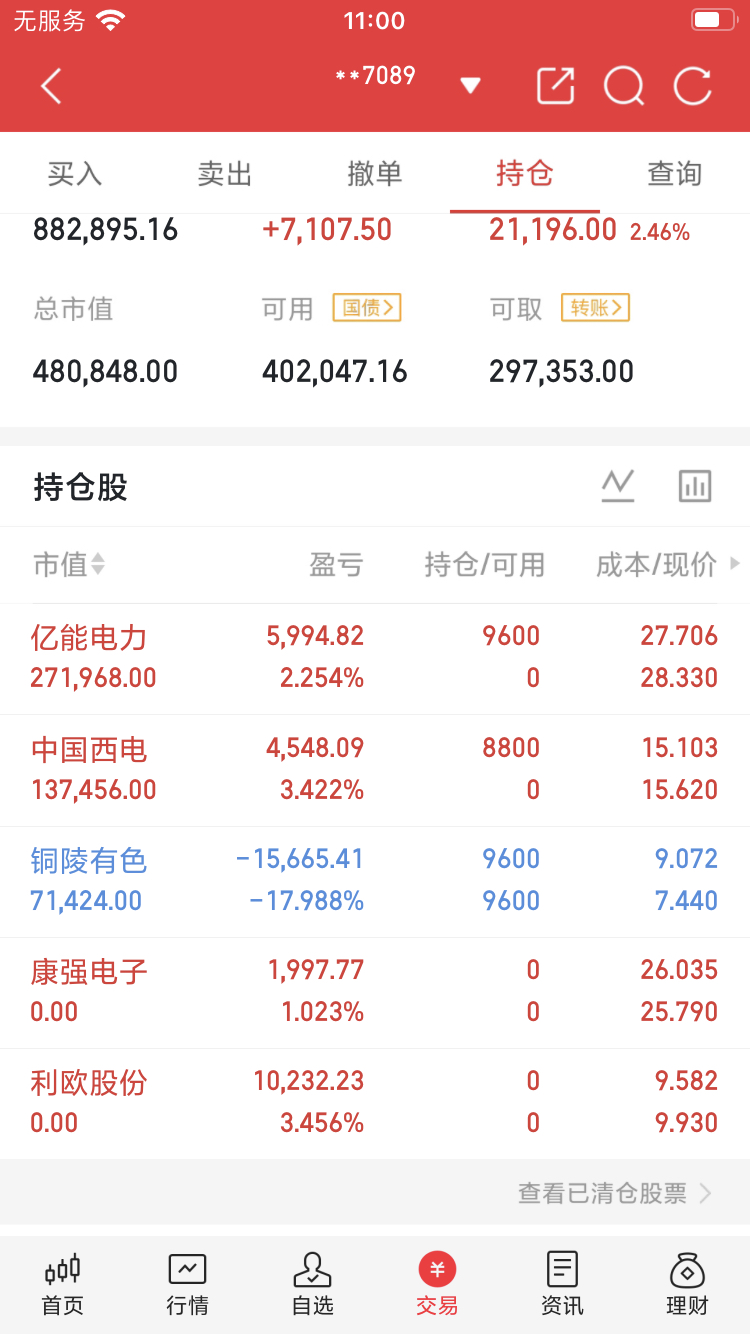The width and height of the screenshot is (750, 1334).
Task: Tap the 盈亏 column header
Action: click(x=336, y=565)
